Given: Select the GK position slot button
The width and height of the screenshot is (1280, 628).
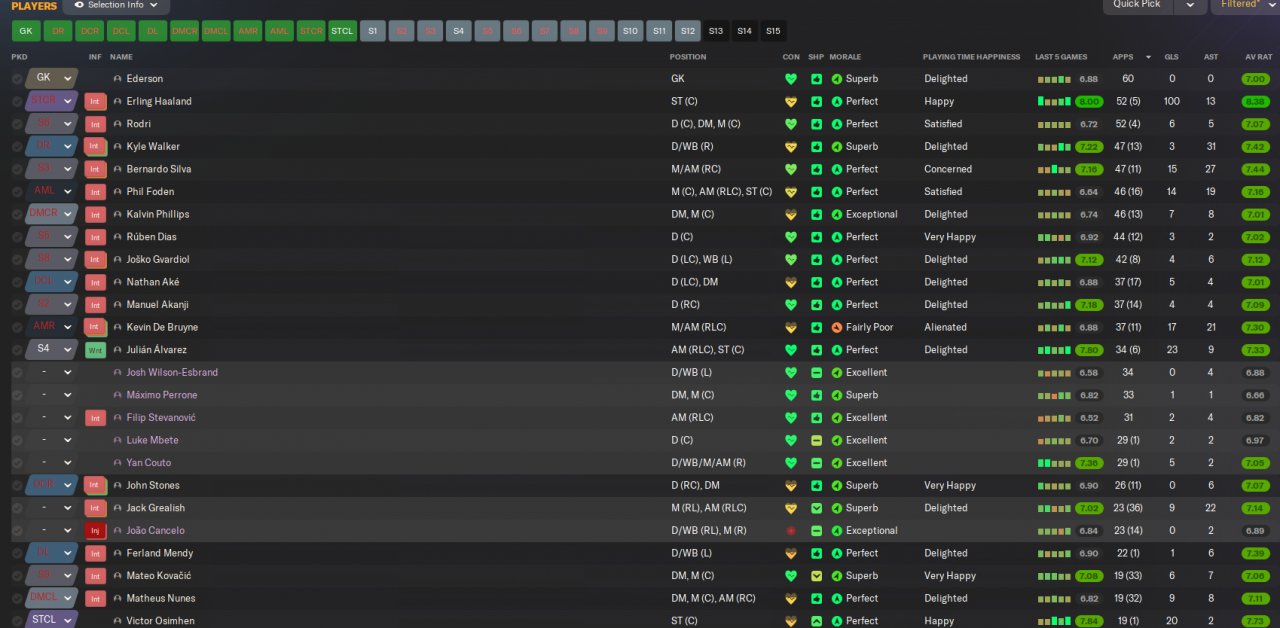Looking at the screenshot, I should [x=27, y=31].
